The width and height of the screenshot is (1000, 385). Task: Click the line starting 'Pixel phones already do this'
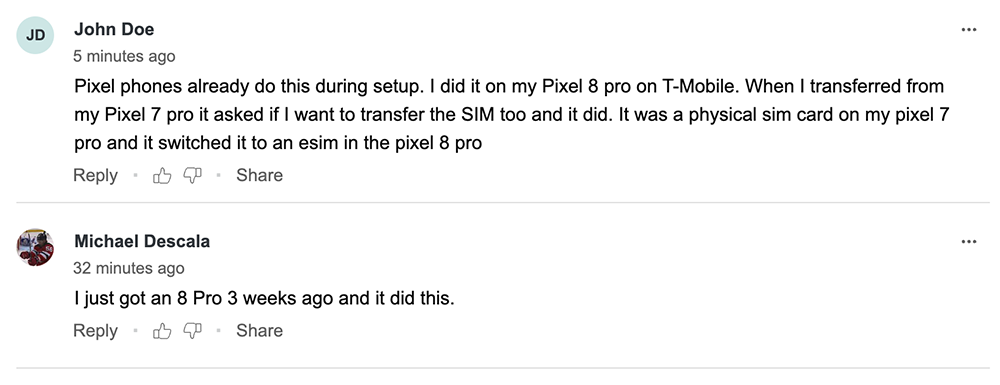(x=509, y=86)
